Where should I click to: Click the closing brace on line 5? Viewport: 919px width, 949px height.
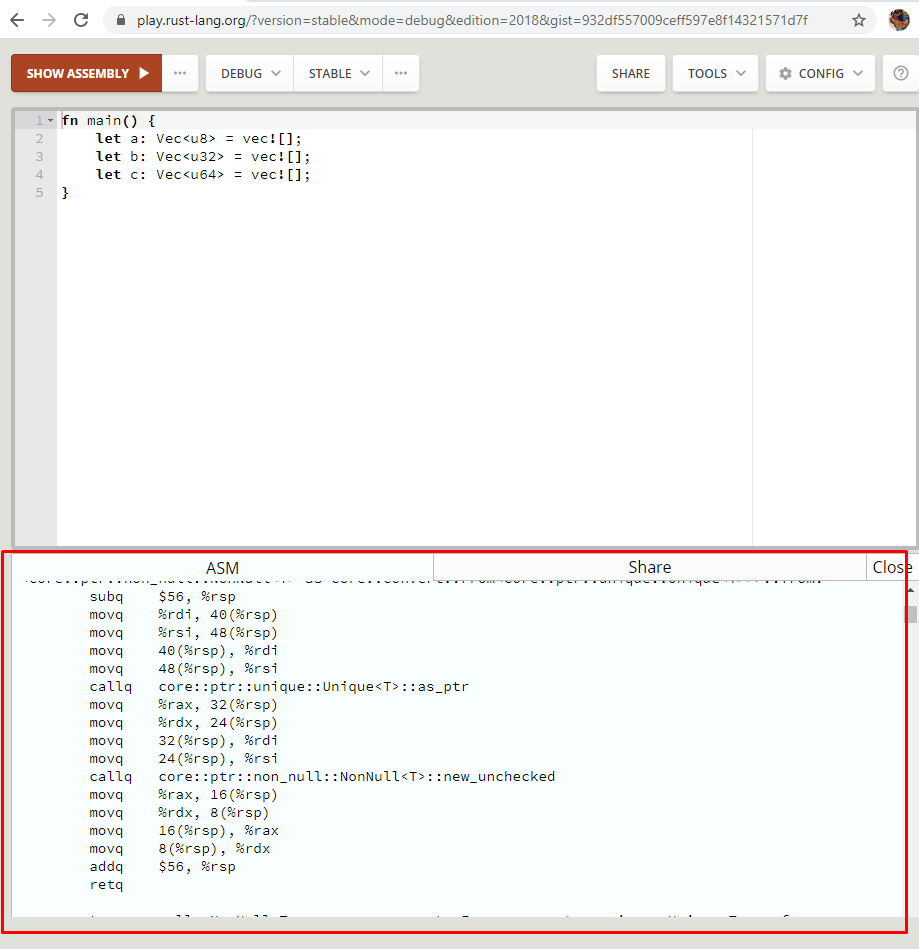tap(65, 192)
